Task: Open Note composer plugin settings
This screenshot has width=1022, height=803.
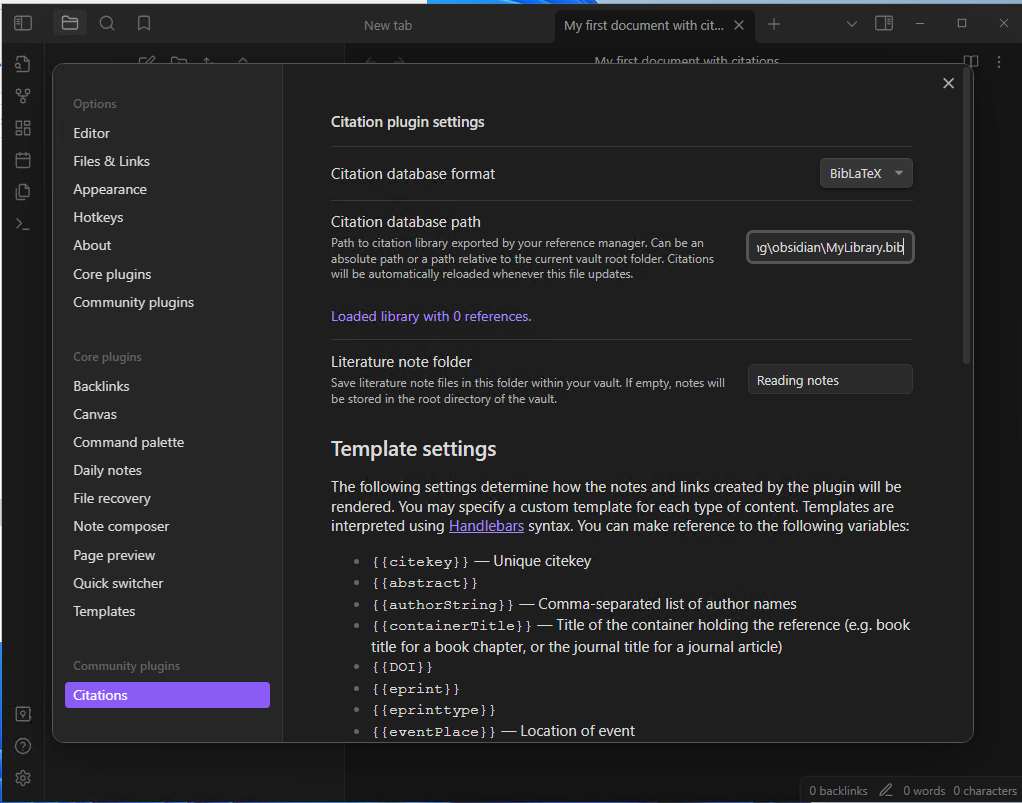Action: (x=121, y=526)
